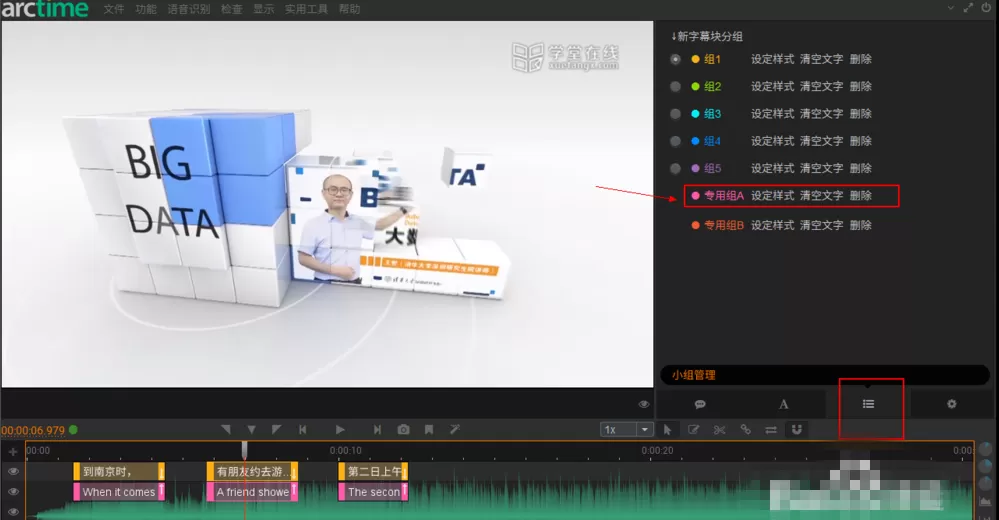
Task: Click 删除 for 组1
Action: coord(860,59)
